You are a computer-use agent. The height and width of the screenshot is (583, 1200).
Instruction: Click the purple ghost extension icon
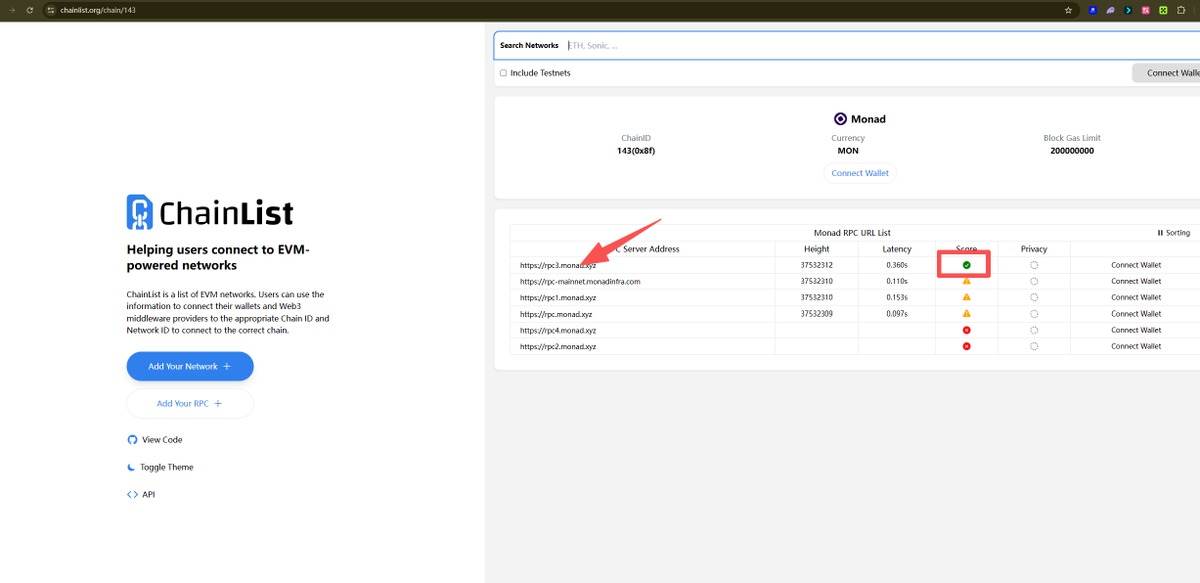(x=1110, y=10)
